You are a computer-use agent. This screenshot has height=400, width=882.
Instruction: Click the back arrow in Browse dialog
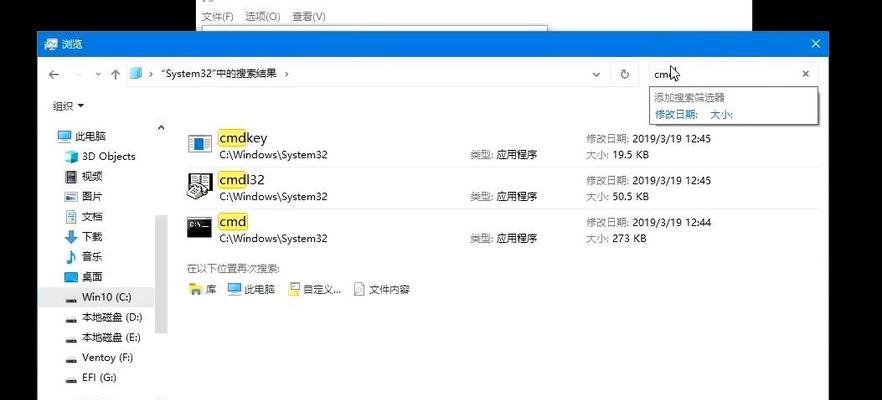(53, 74)
